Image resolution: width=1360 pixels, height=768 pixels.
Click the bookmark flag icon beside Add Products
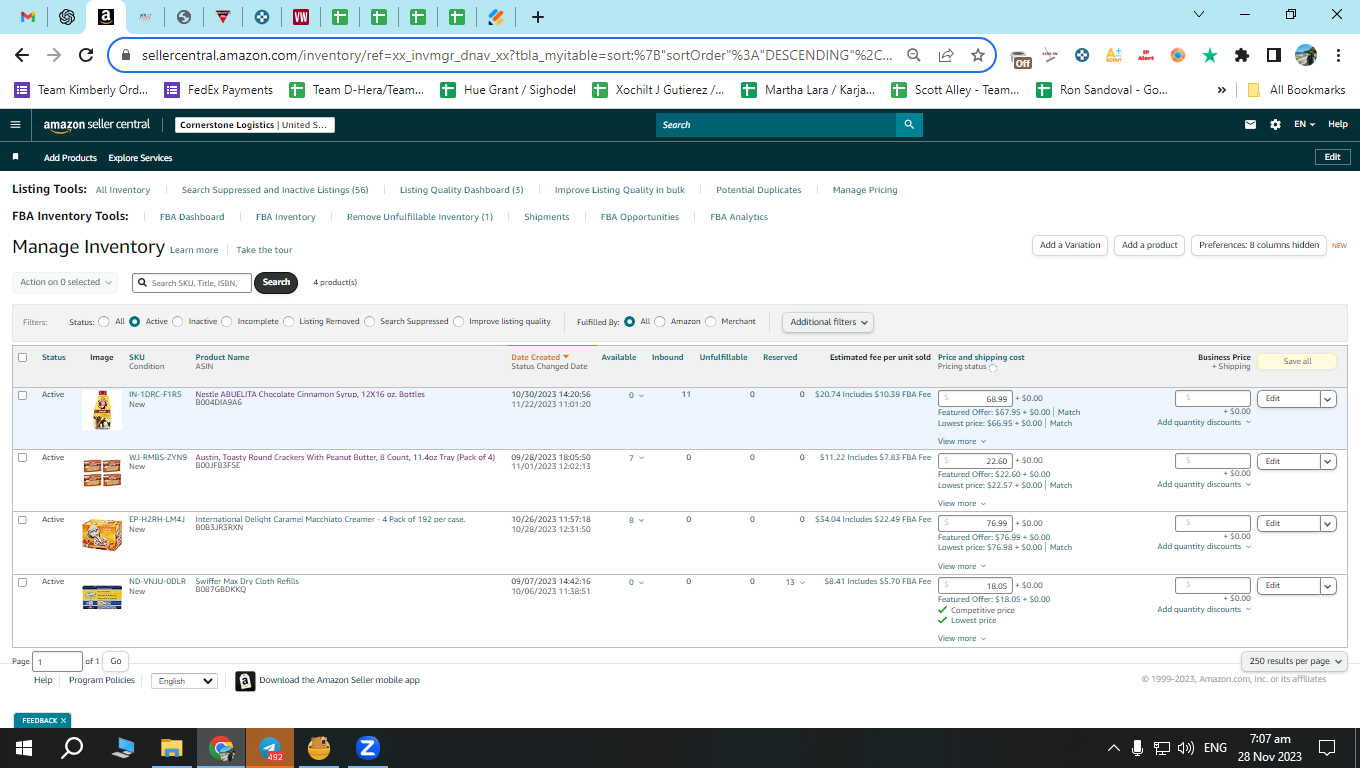15,157
